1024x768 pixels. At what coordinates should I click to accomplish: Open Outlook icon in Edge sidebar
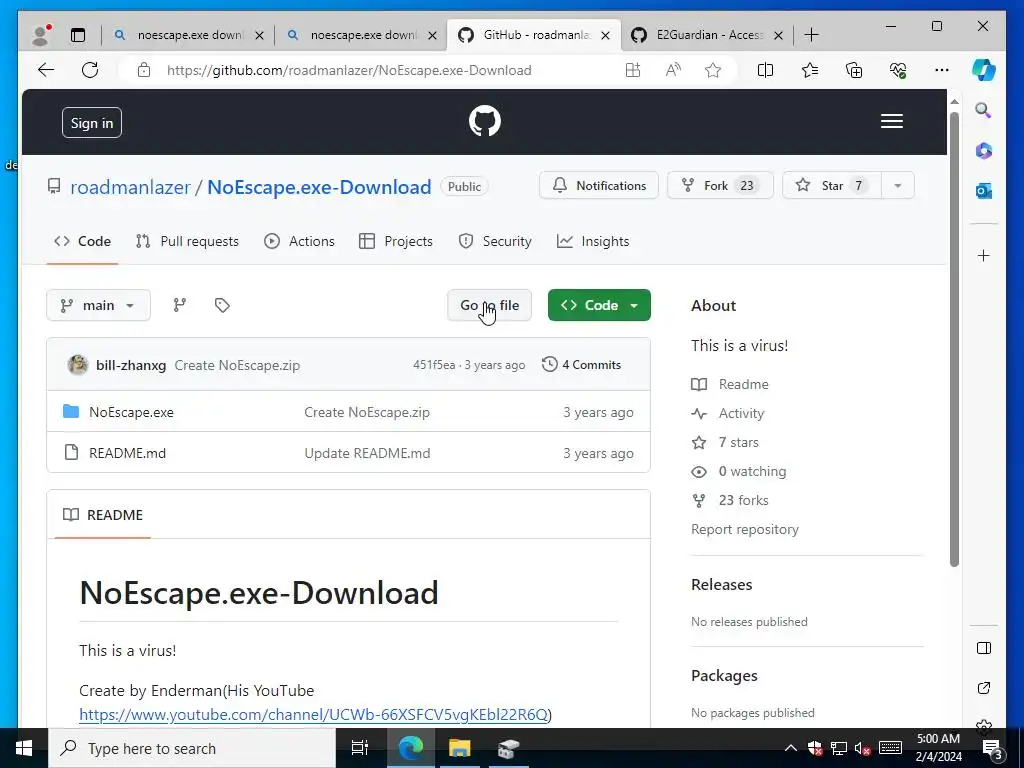(x=984, y=191)
